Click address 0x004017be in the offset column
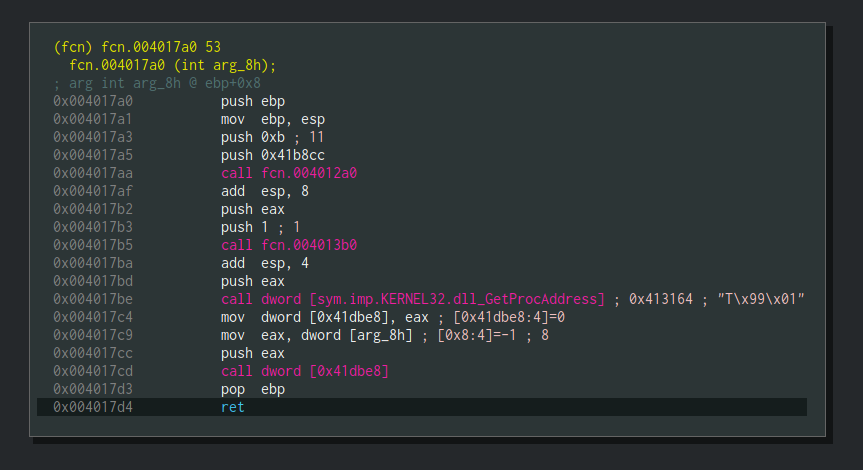The height and width of the screenshot is (470, 863). click(93, 299)
